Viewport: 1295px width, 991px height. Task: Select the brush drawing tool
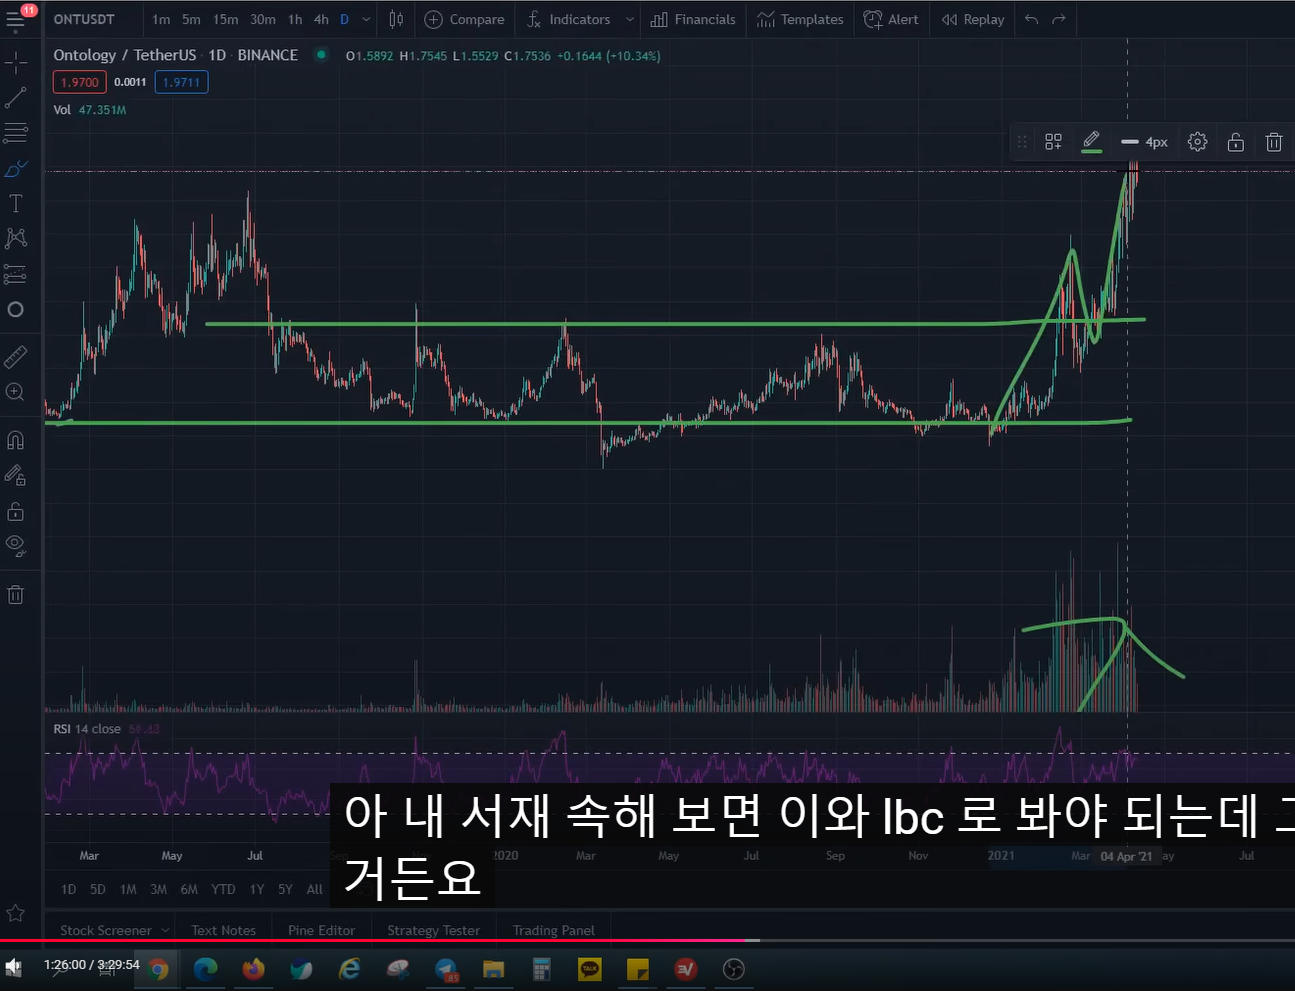pos(16,168)
